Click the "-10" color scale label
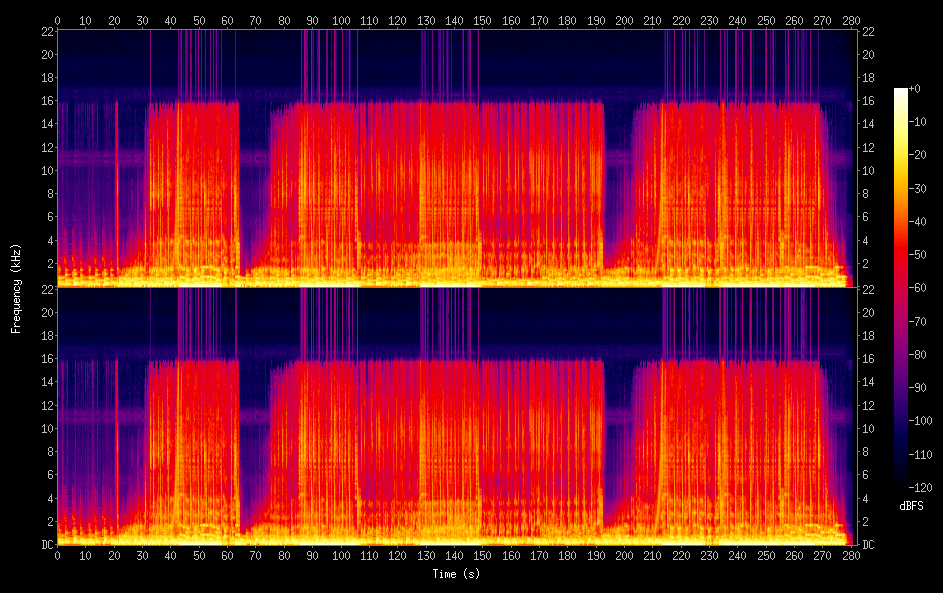Image resolution: width=943 pixels, height=593 pixels. pos(917,121)
